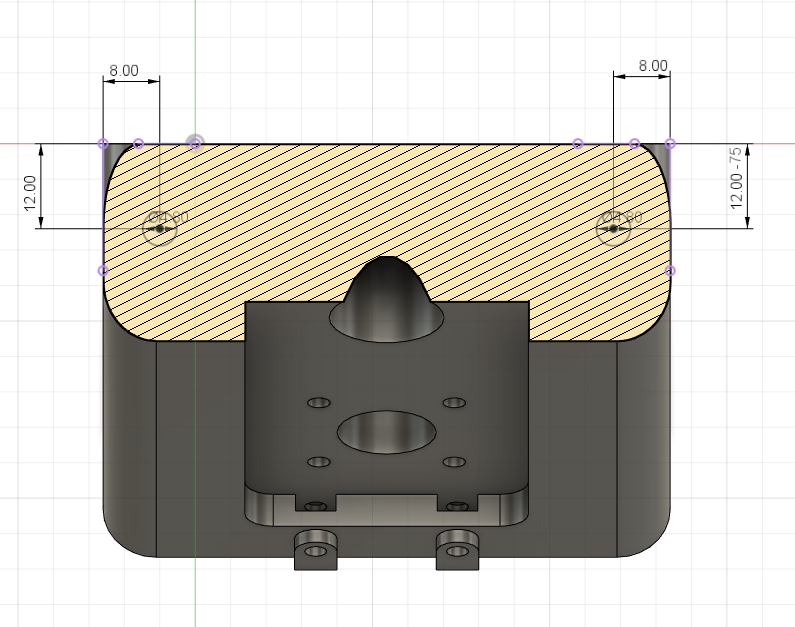
Task: Select the sketch origin point on green axis
Action: pyautogui.click(x=195, y=143)
